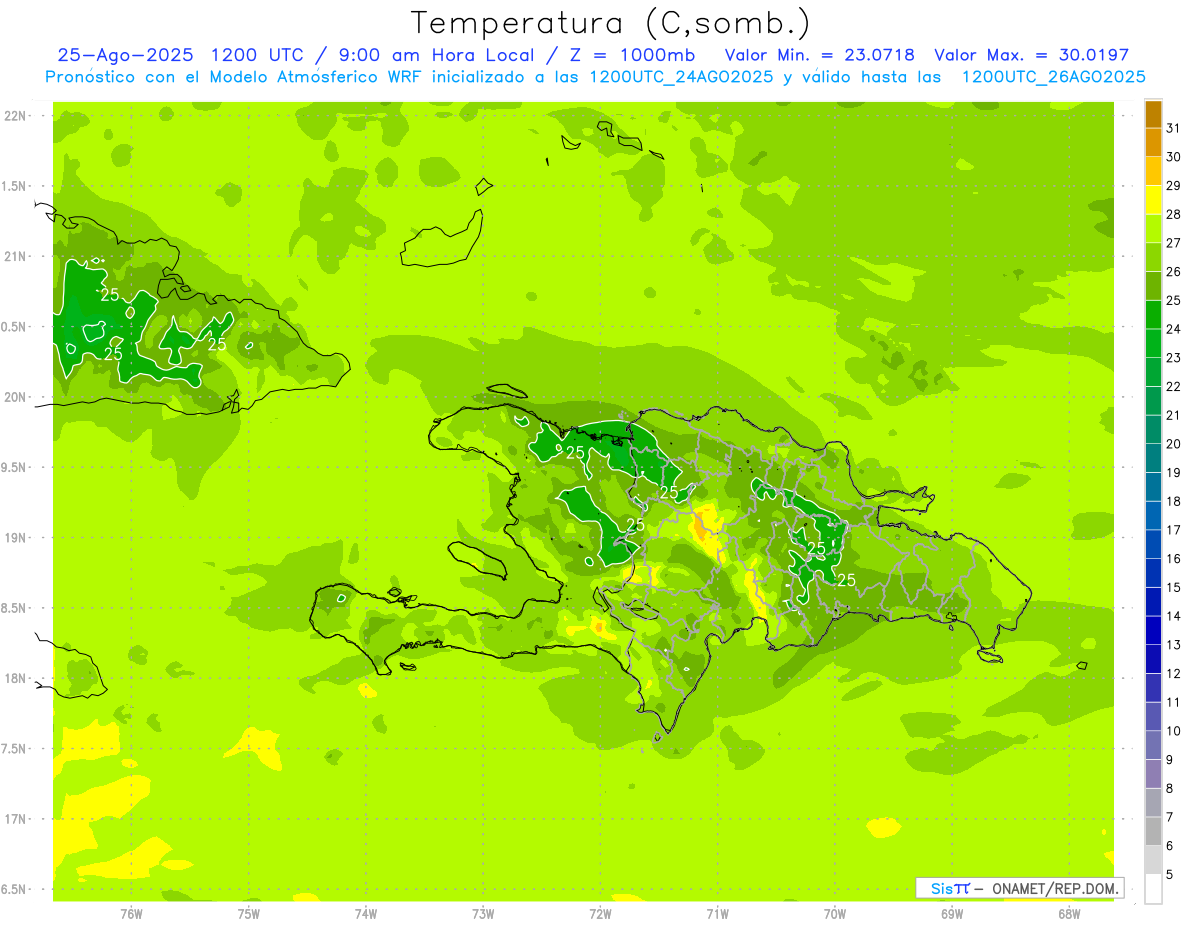The height and width of the screenshot is (927, 1200).
Task: Pick the topmost brown legend swatch above 31
Action: pyautogui.click(x=1153, y=114)
